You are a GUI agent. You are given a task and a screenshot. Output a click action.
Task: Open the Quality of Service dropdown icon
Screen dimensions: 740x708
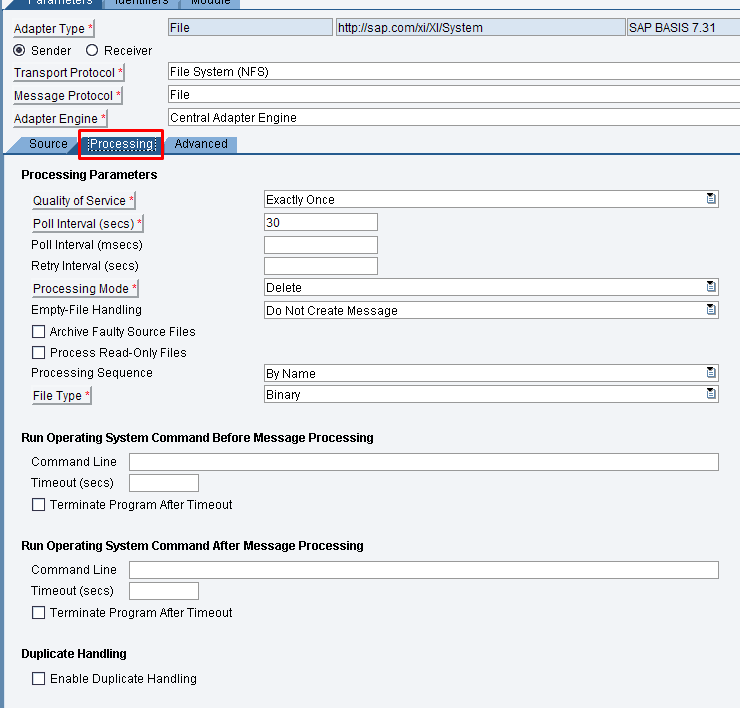711,199
